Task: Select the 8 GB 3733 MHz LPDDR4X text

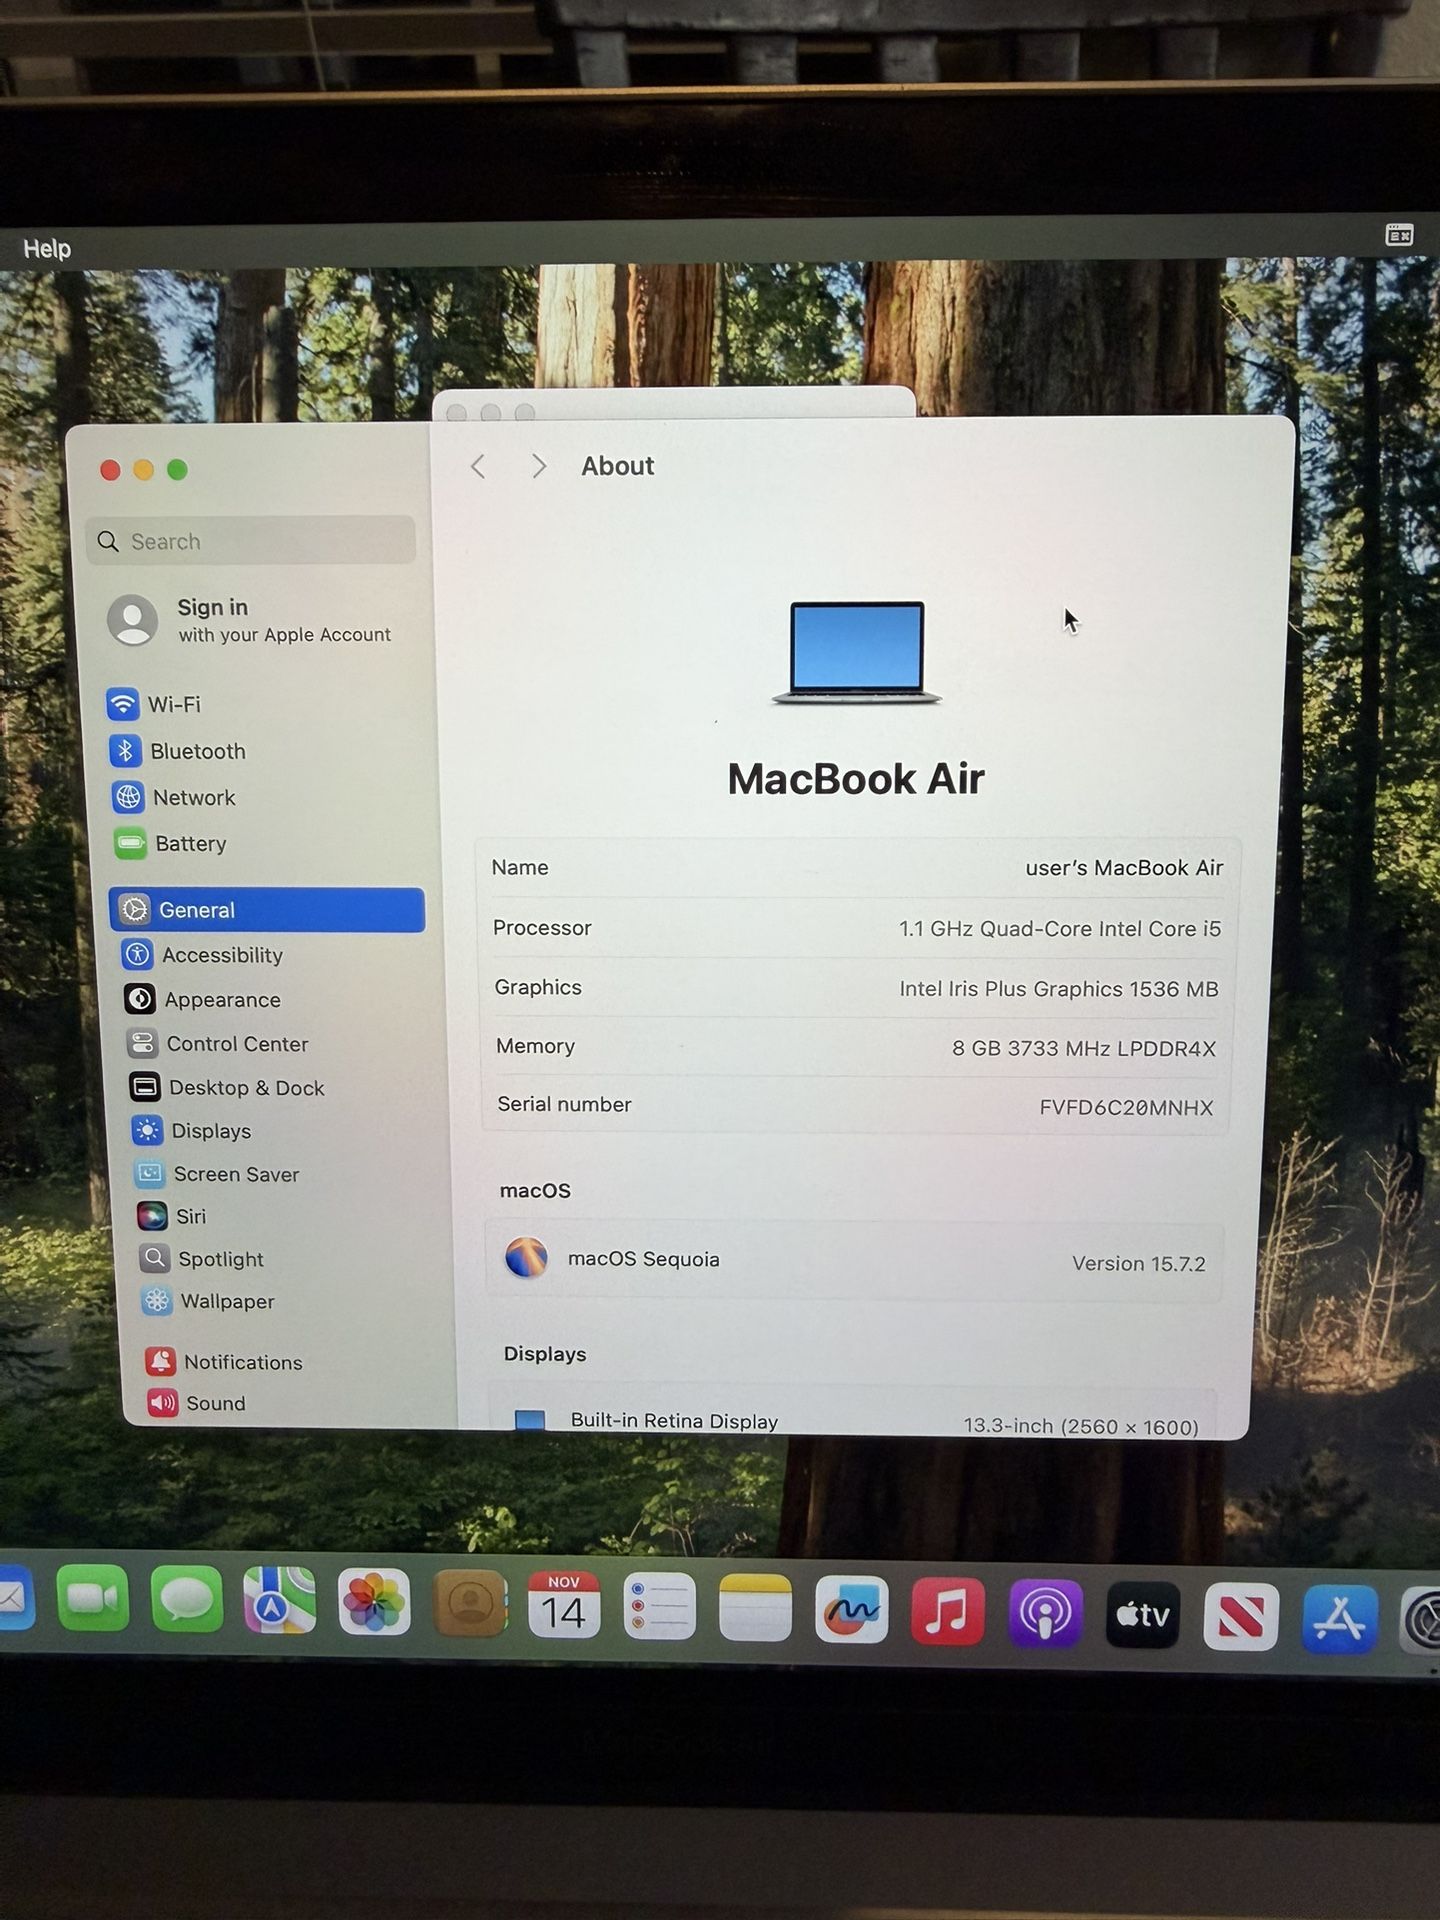Action: click(x=1084, y=1048)
